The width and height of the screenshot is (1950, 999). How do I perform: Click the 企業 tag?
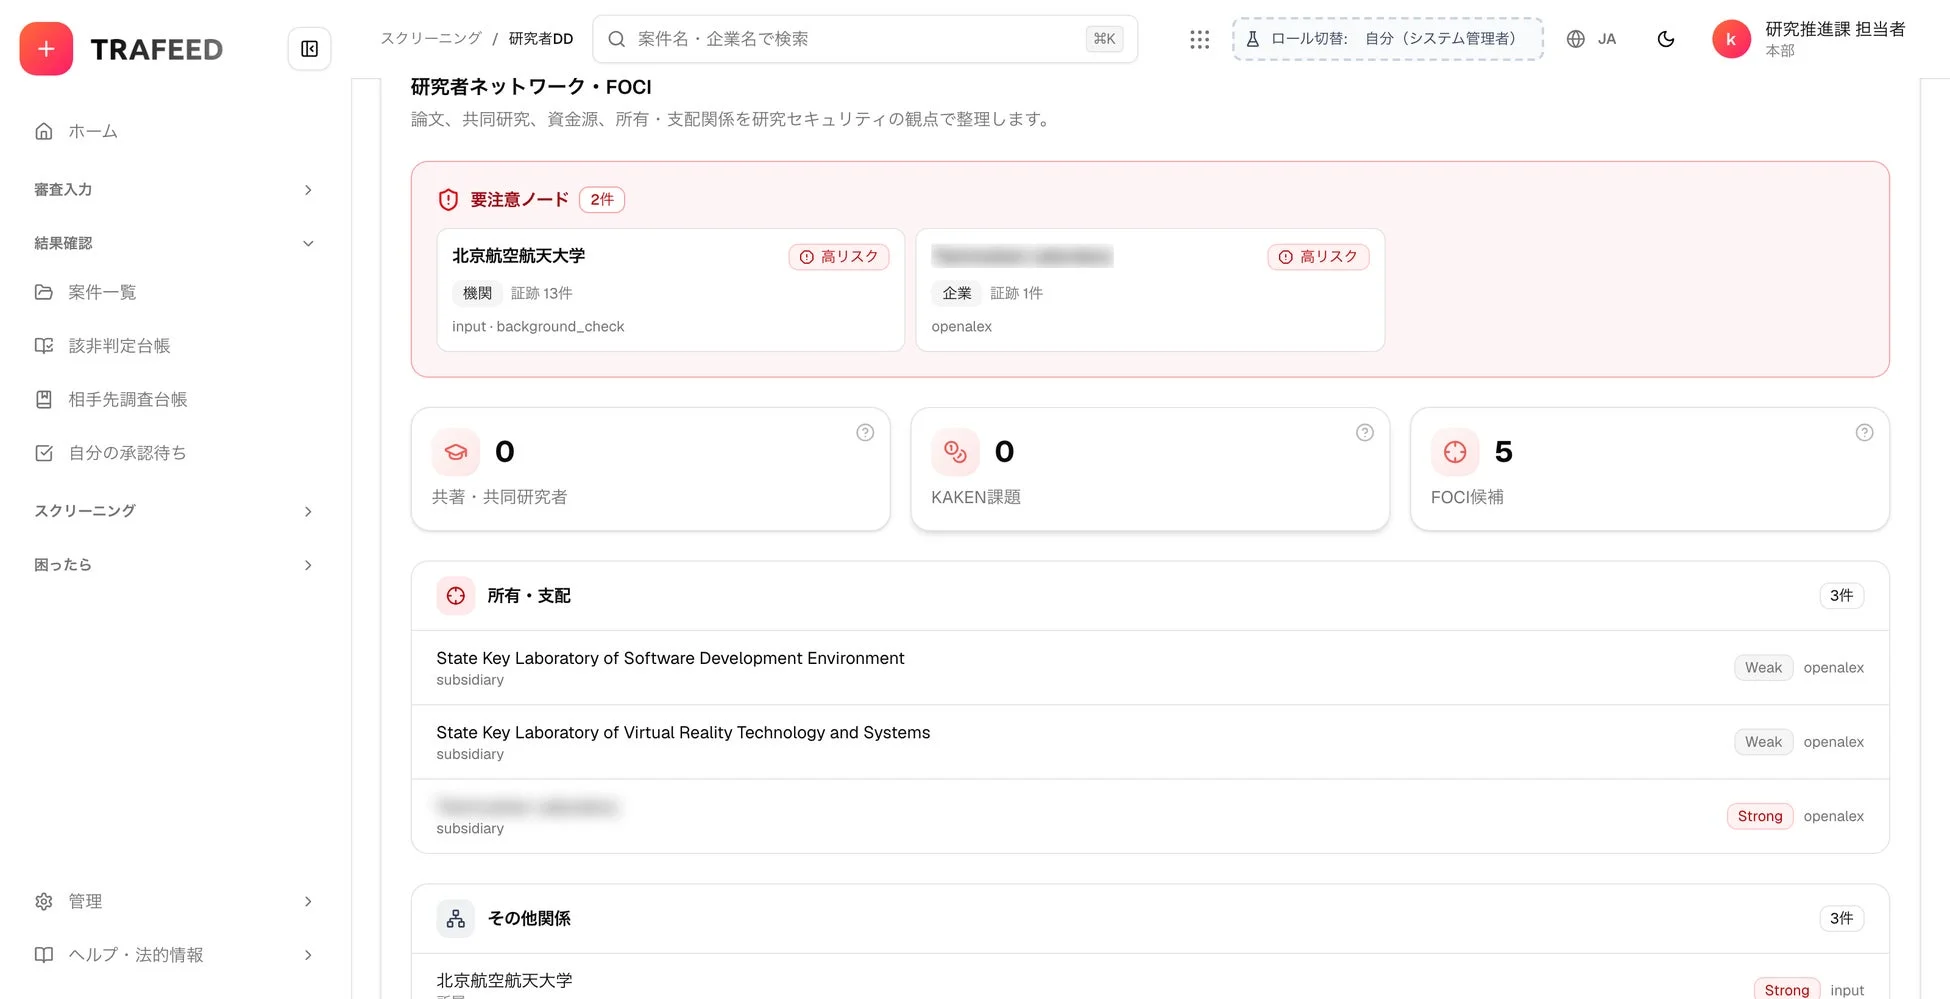(x=956, y=293)
